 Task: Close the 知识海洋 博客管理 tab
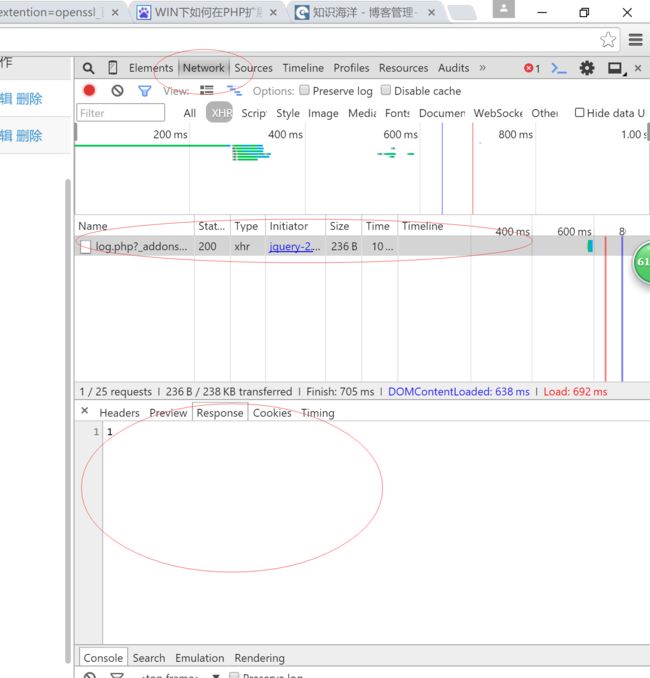click(432, 13)
